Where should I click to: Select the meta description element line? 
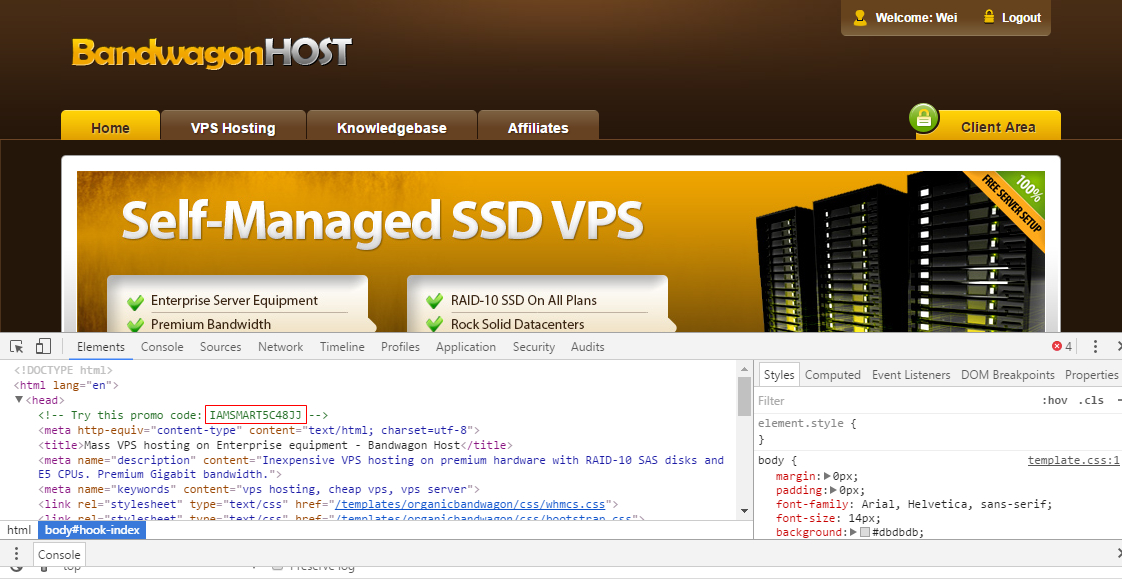381,467
